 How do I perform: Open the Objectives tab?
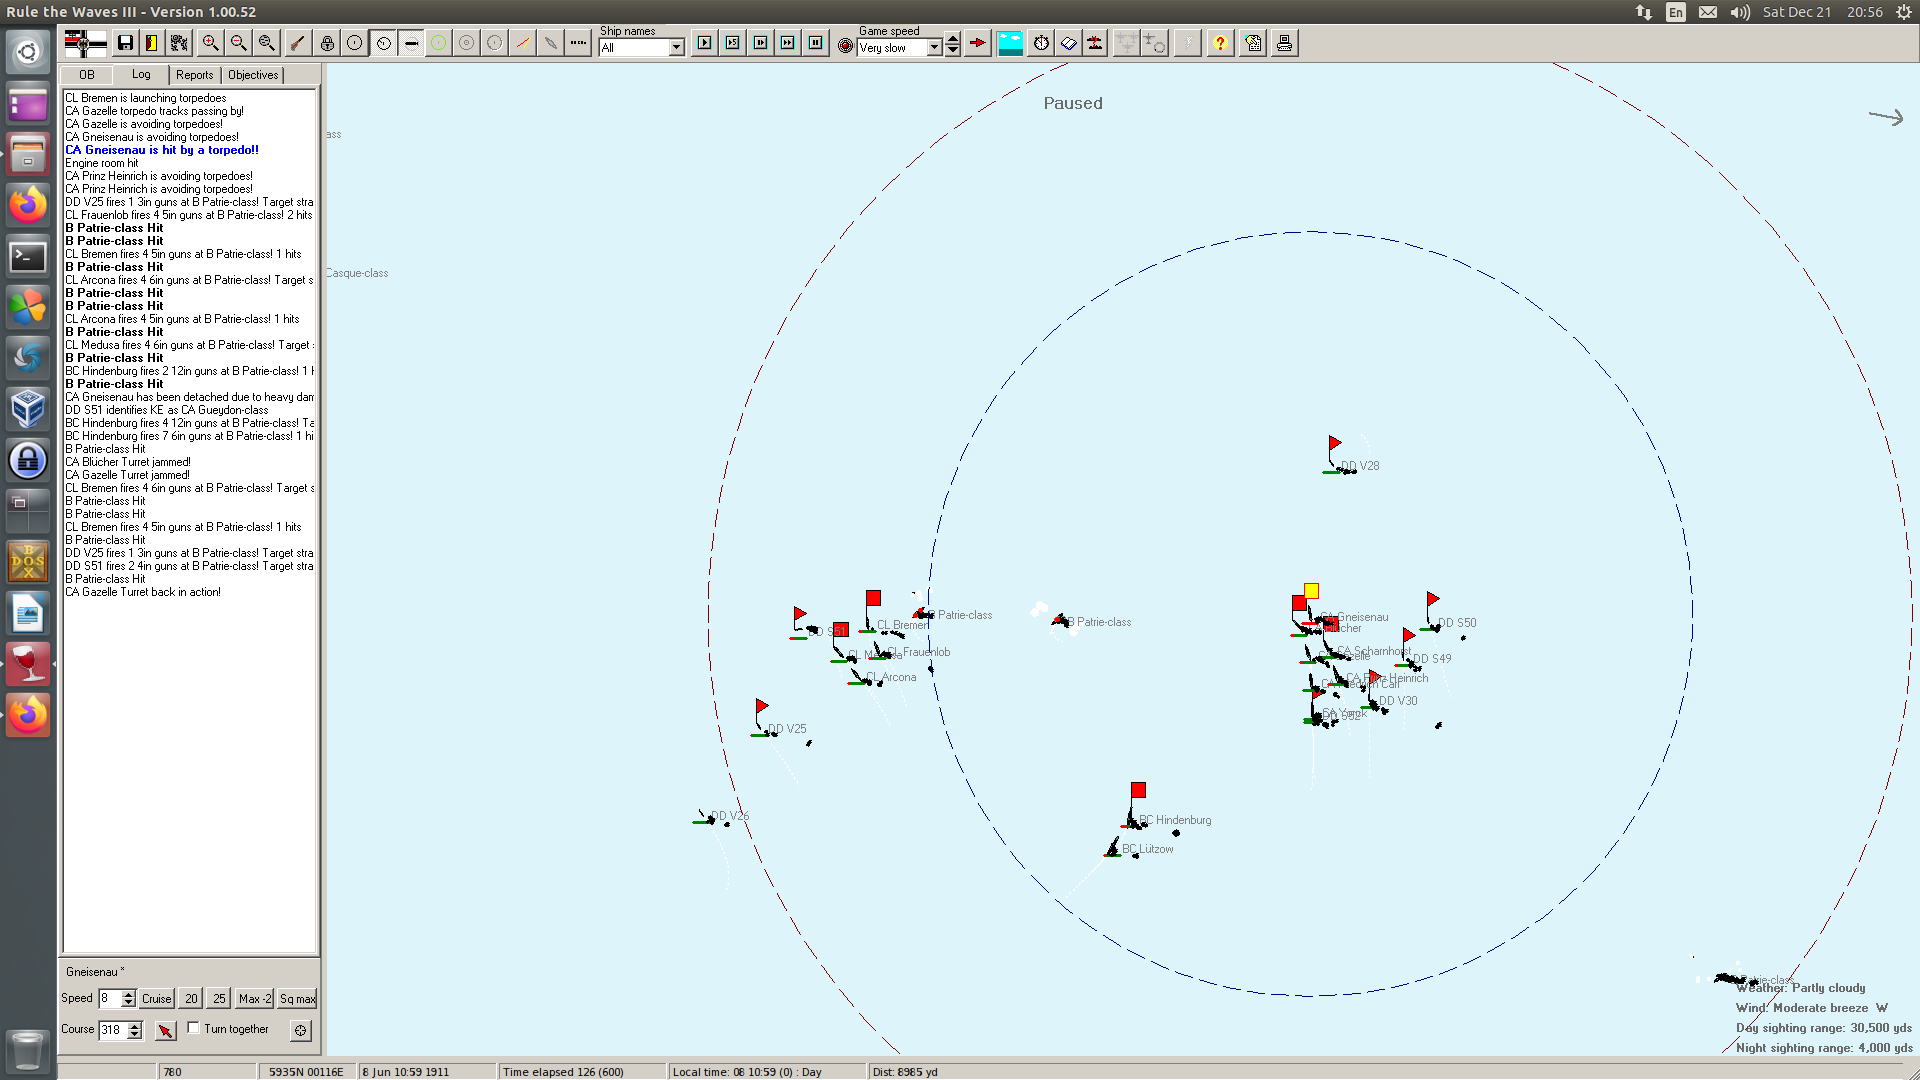253,75
